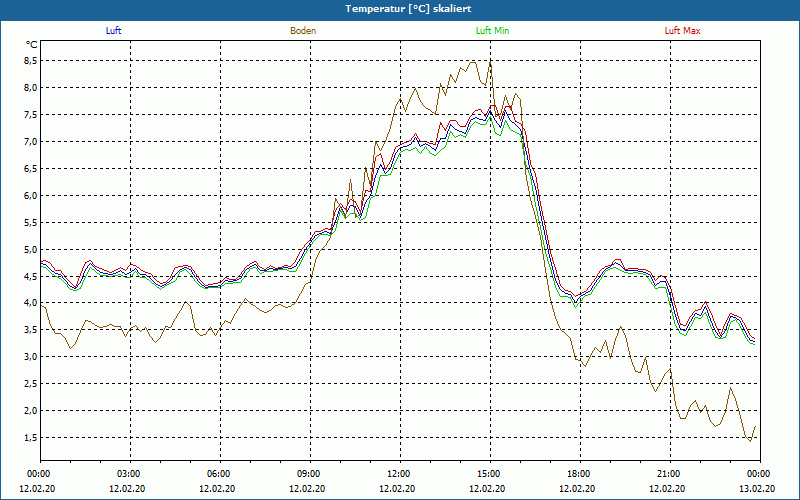Click the 4,5 y-axis value
This screenshot has height=500, width=800.
[31, 277]
